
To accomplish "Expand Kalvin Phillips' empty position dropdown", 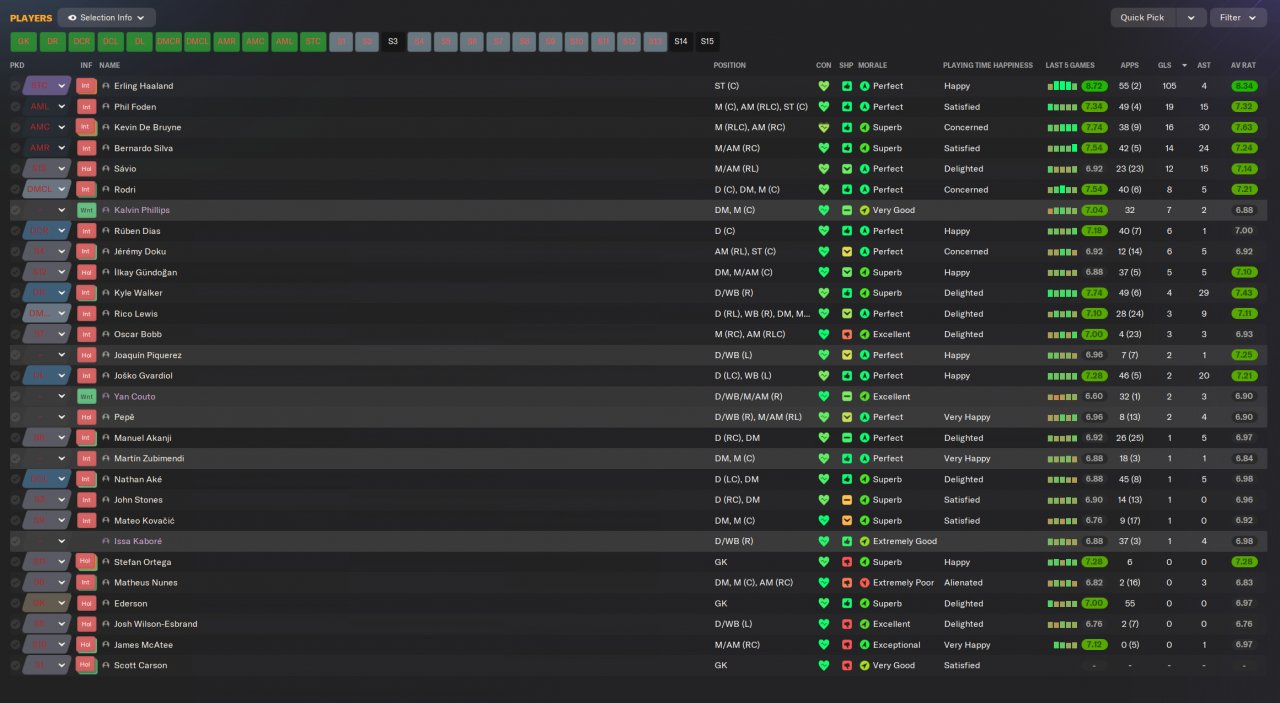I will pos(62,210).
